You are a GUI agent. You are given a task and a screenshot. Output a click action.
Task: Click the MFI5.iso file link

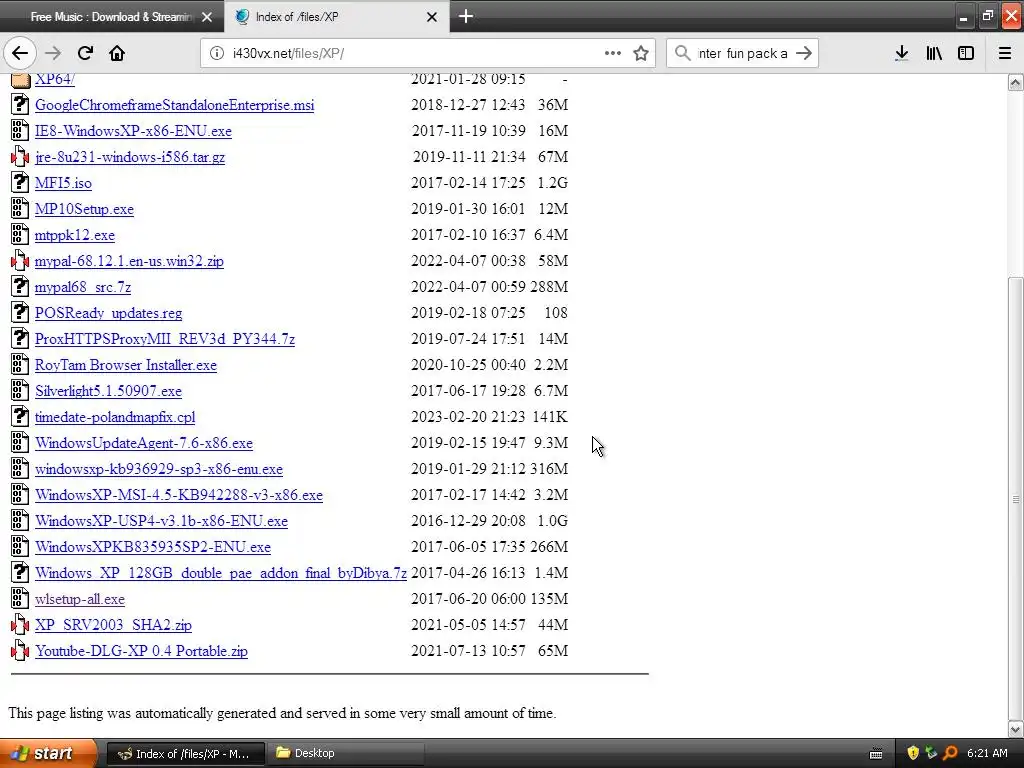point(63,183)
